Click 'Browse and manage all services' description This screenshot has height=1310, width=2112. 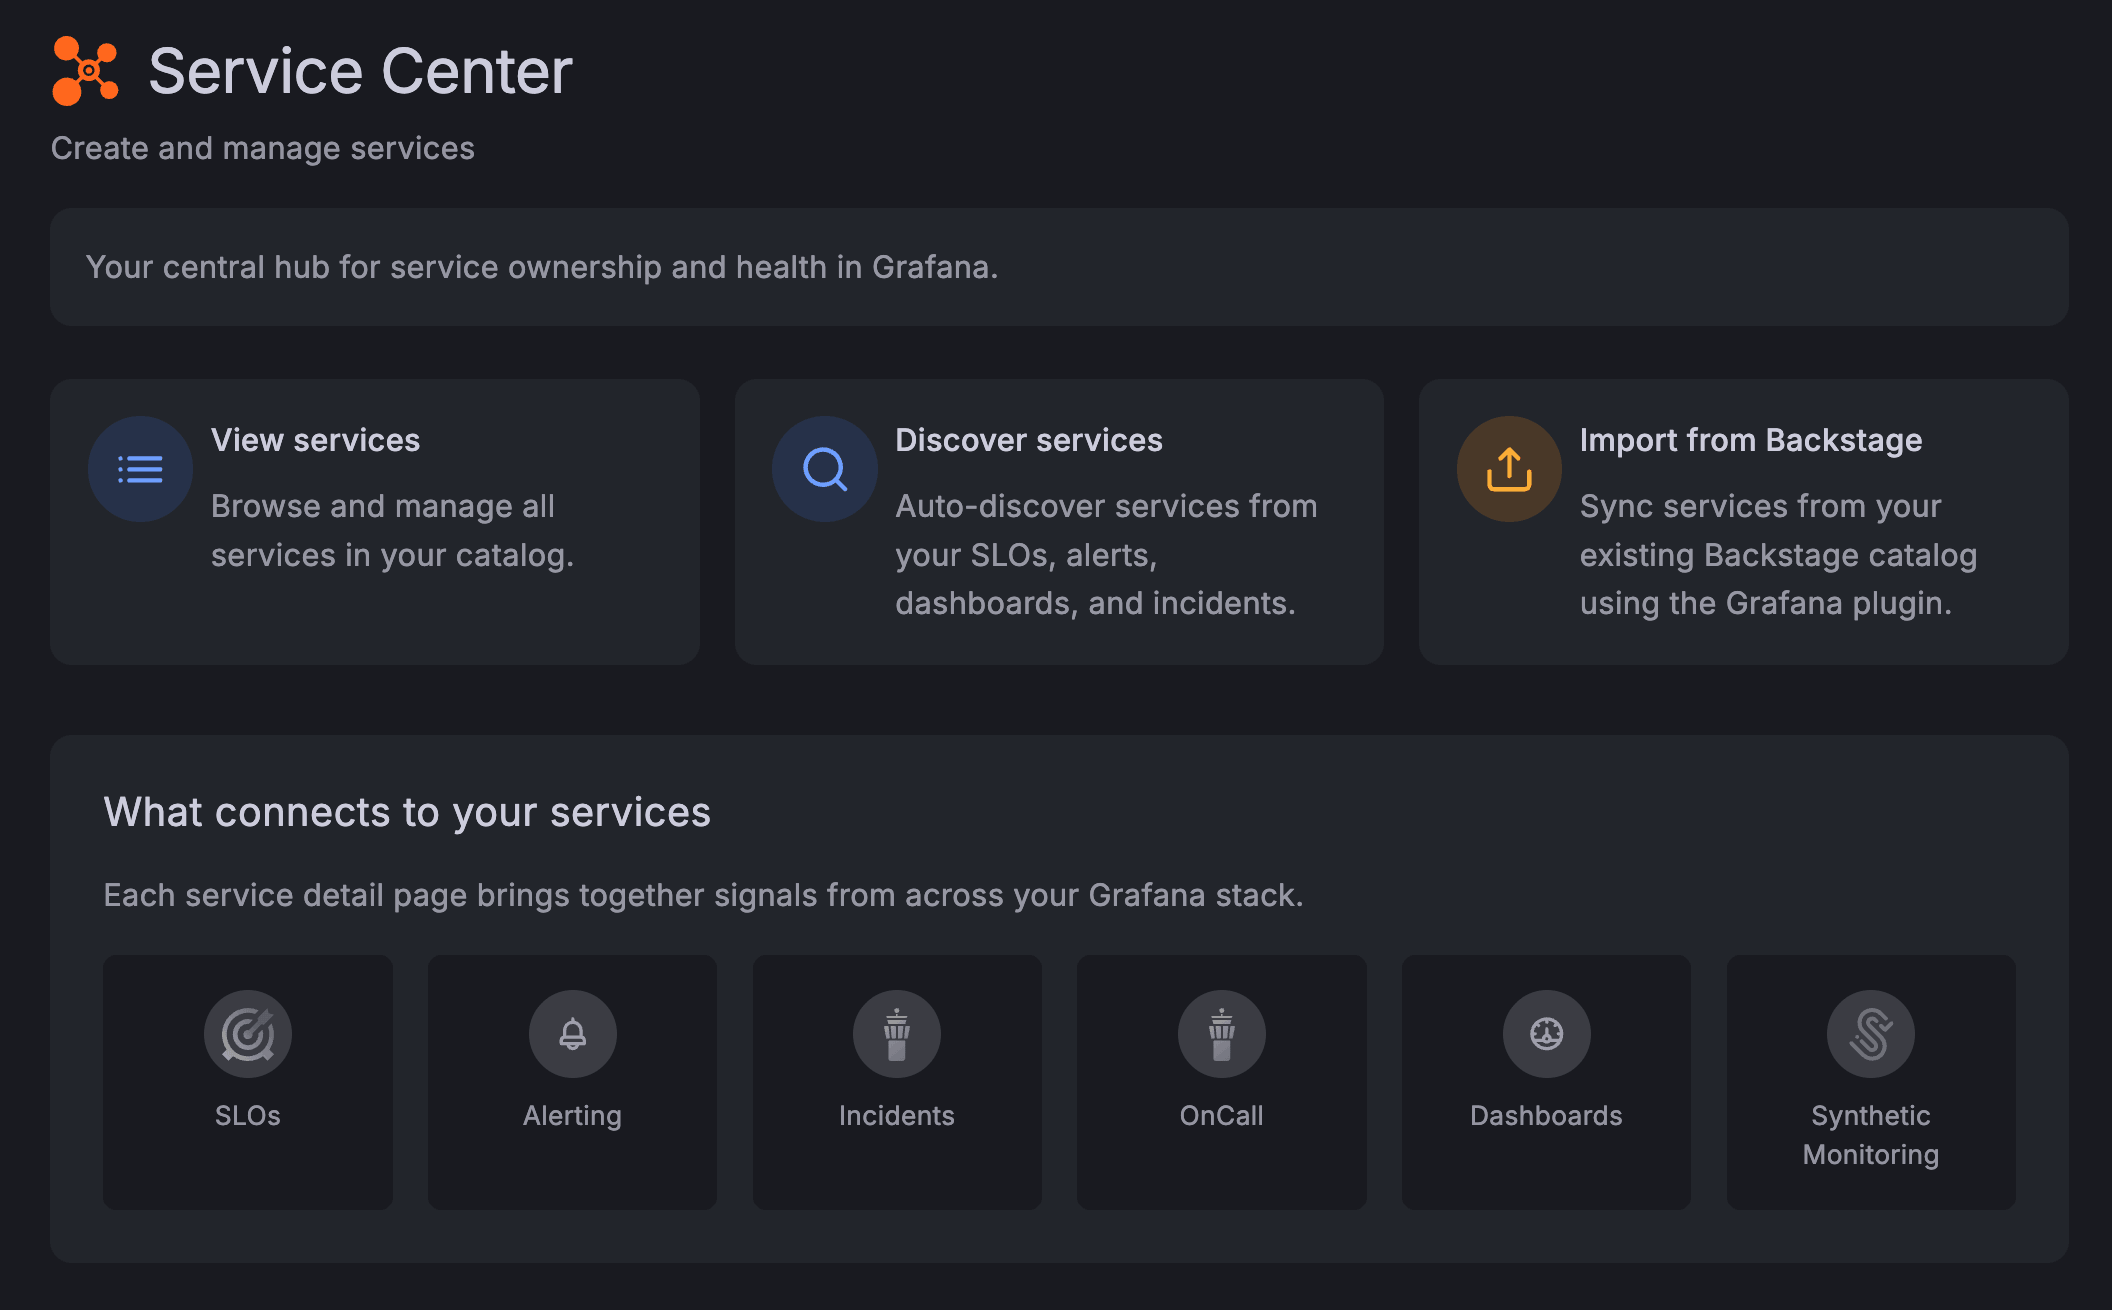pos(393,530)
